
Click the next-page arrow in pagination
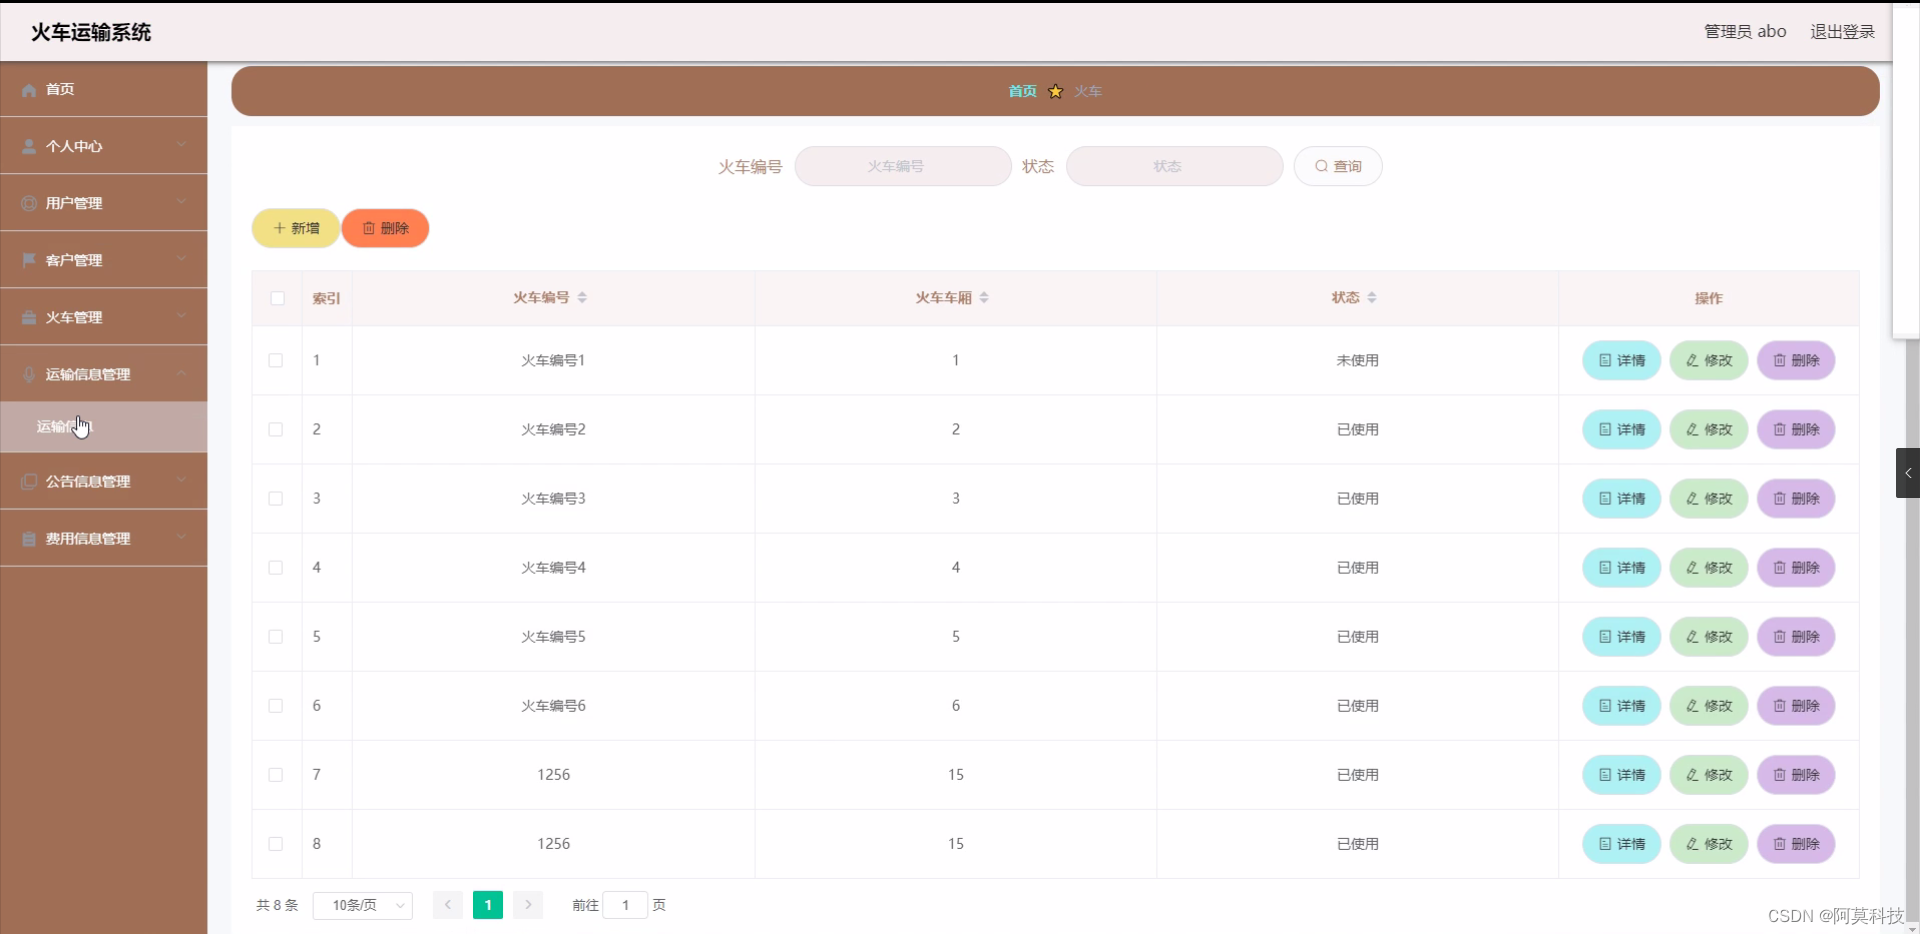pyautogui.click(x=527, y=905)
